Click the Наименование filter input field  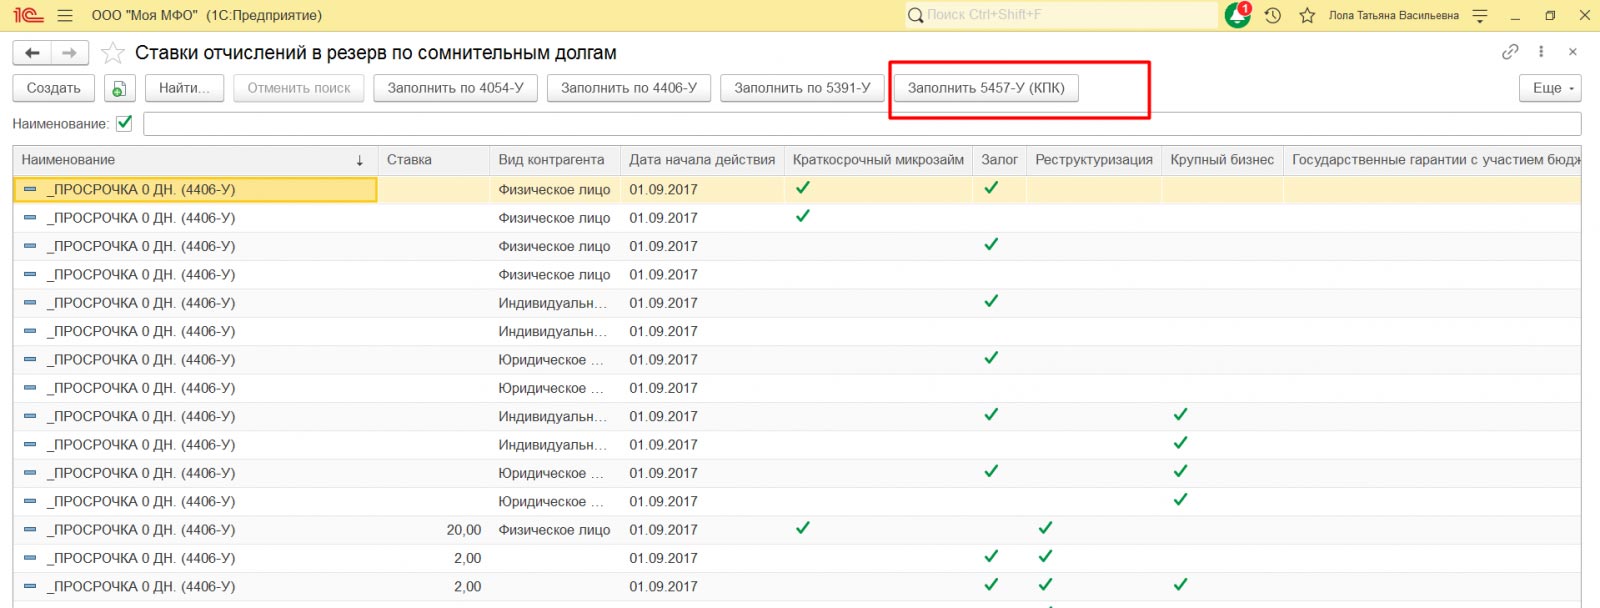(x=862, y=123)
